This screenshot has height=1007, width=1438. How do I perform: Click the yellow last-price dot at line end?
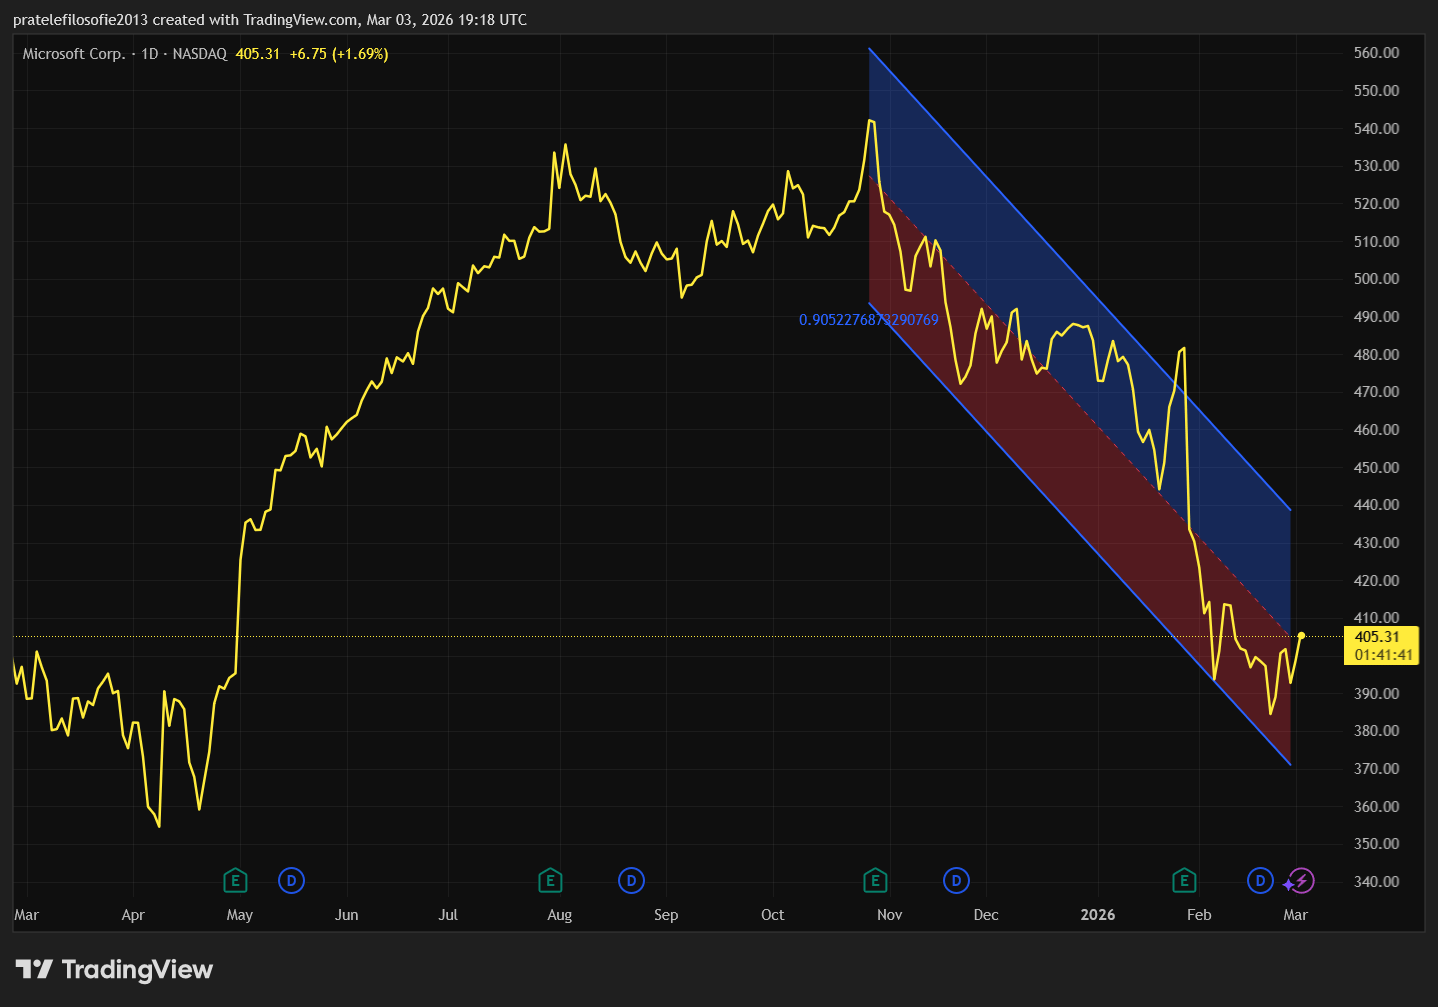[x=1301, y=635]
